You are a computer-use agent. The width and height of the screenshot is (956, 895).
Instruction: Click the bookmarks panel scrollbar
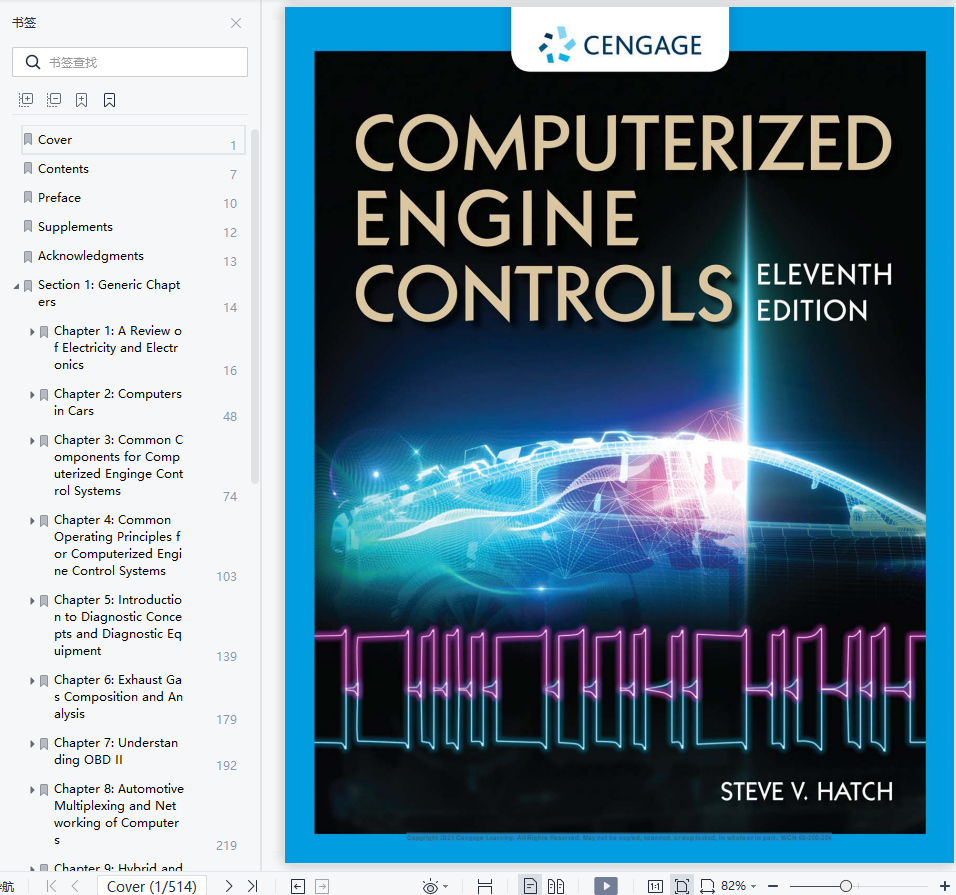click(255, 306)
